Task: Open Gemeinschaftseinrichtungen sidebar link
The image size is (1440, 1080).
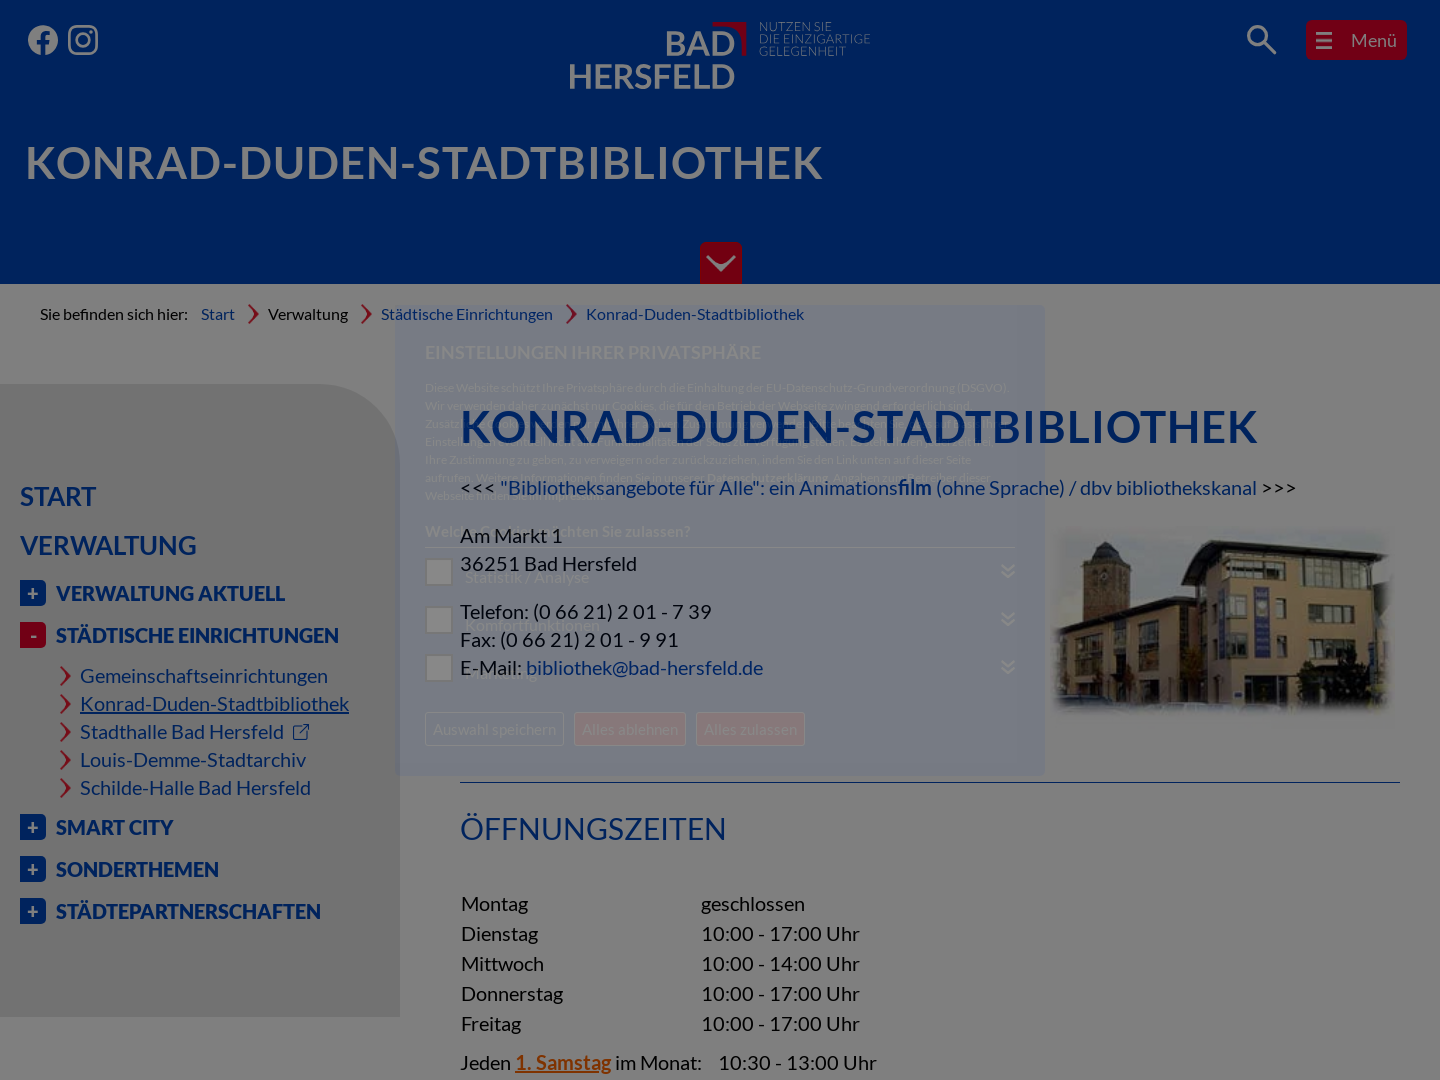Action: click(x=204, y=676)
